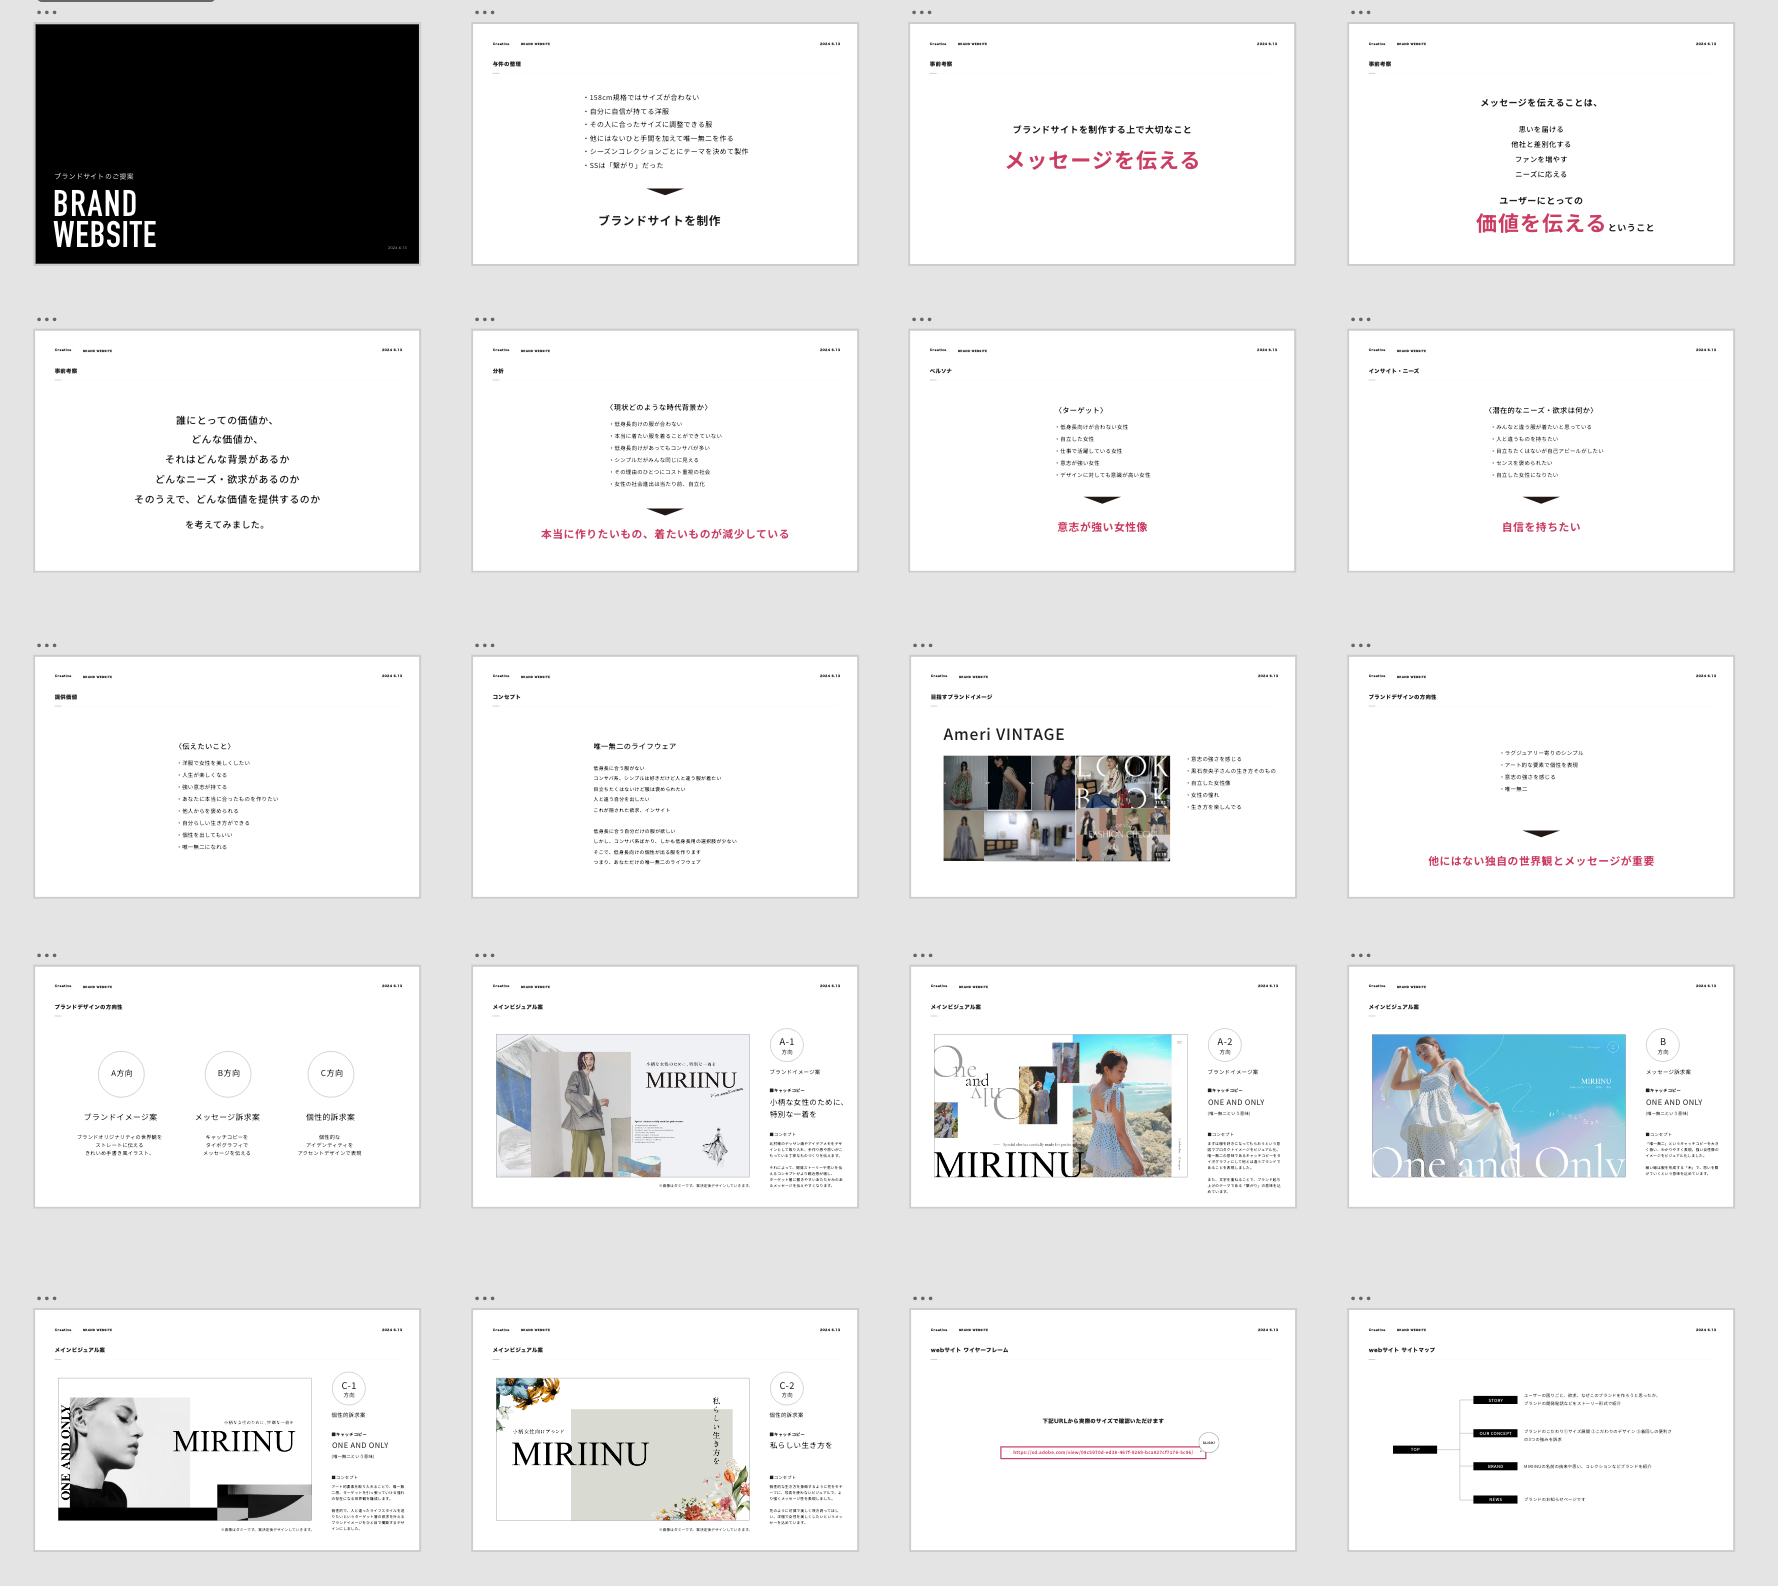Click the A方向 circle on the design direction slide
Viewport: 1778px width, 1586px height.
point(121,1073)
